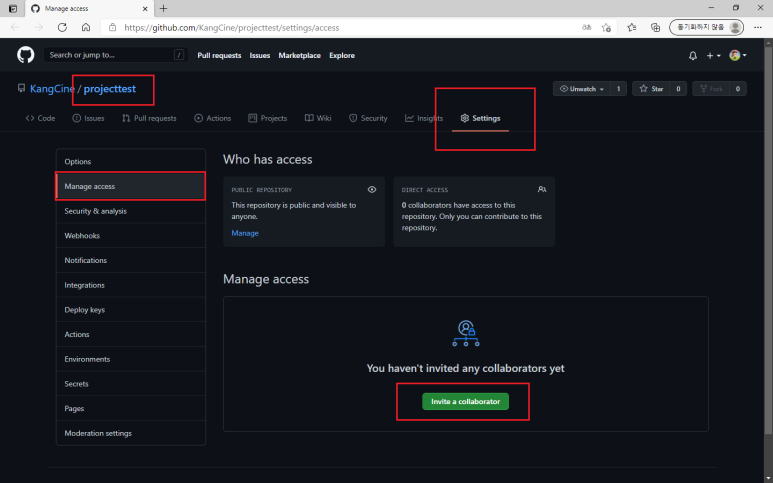
Task: Click Invite a collaborator button
Action: coord(465,401)
